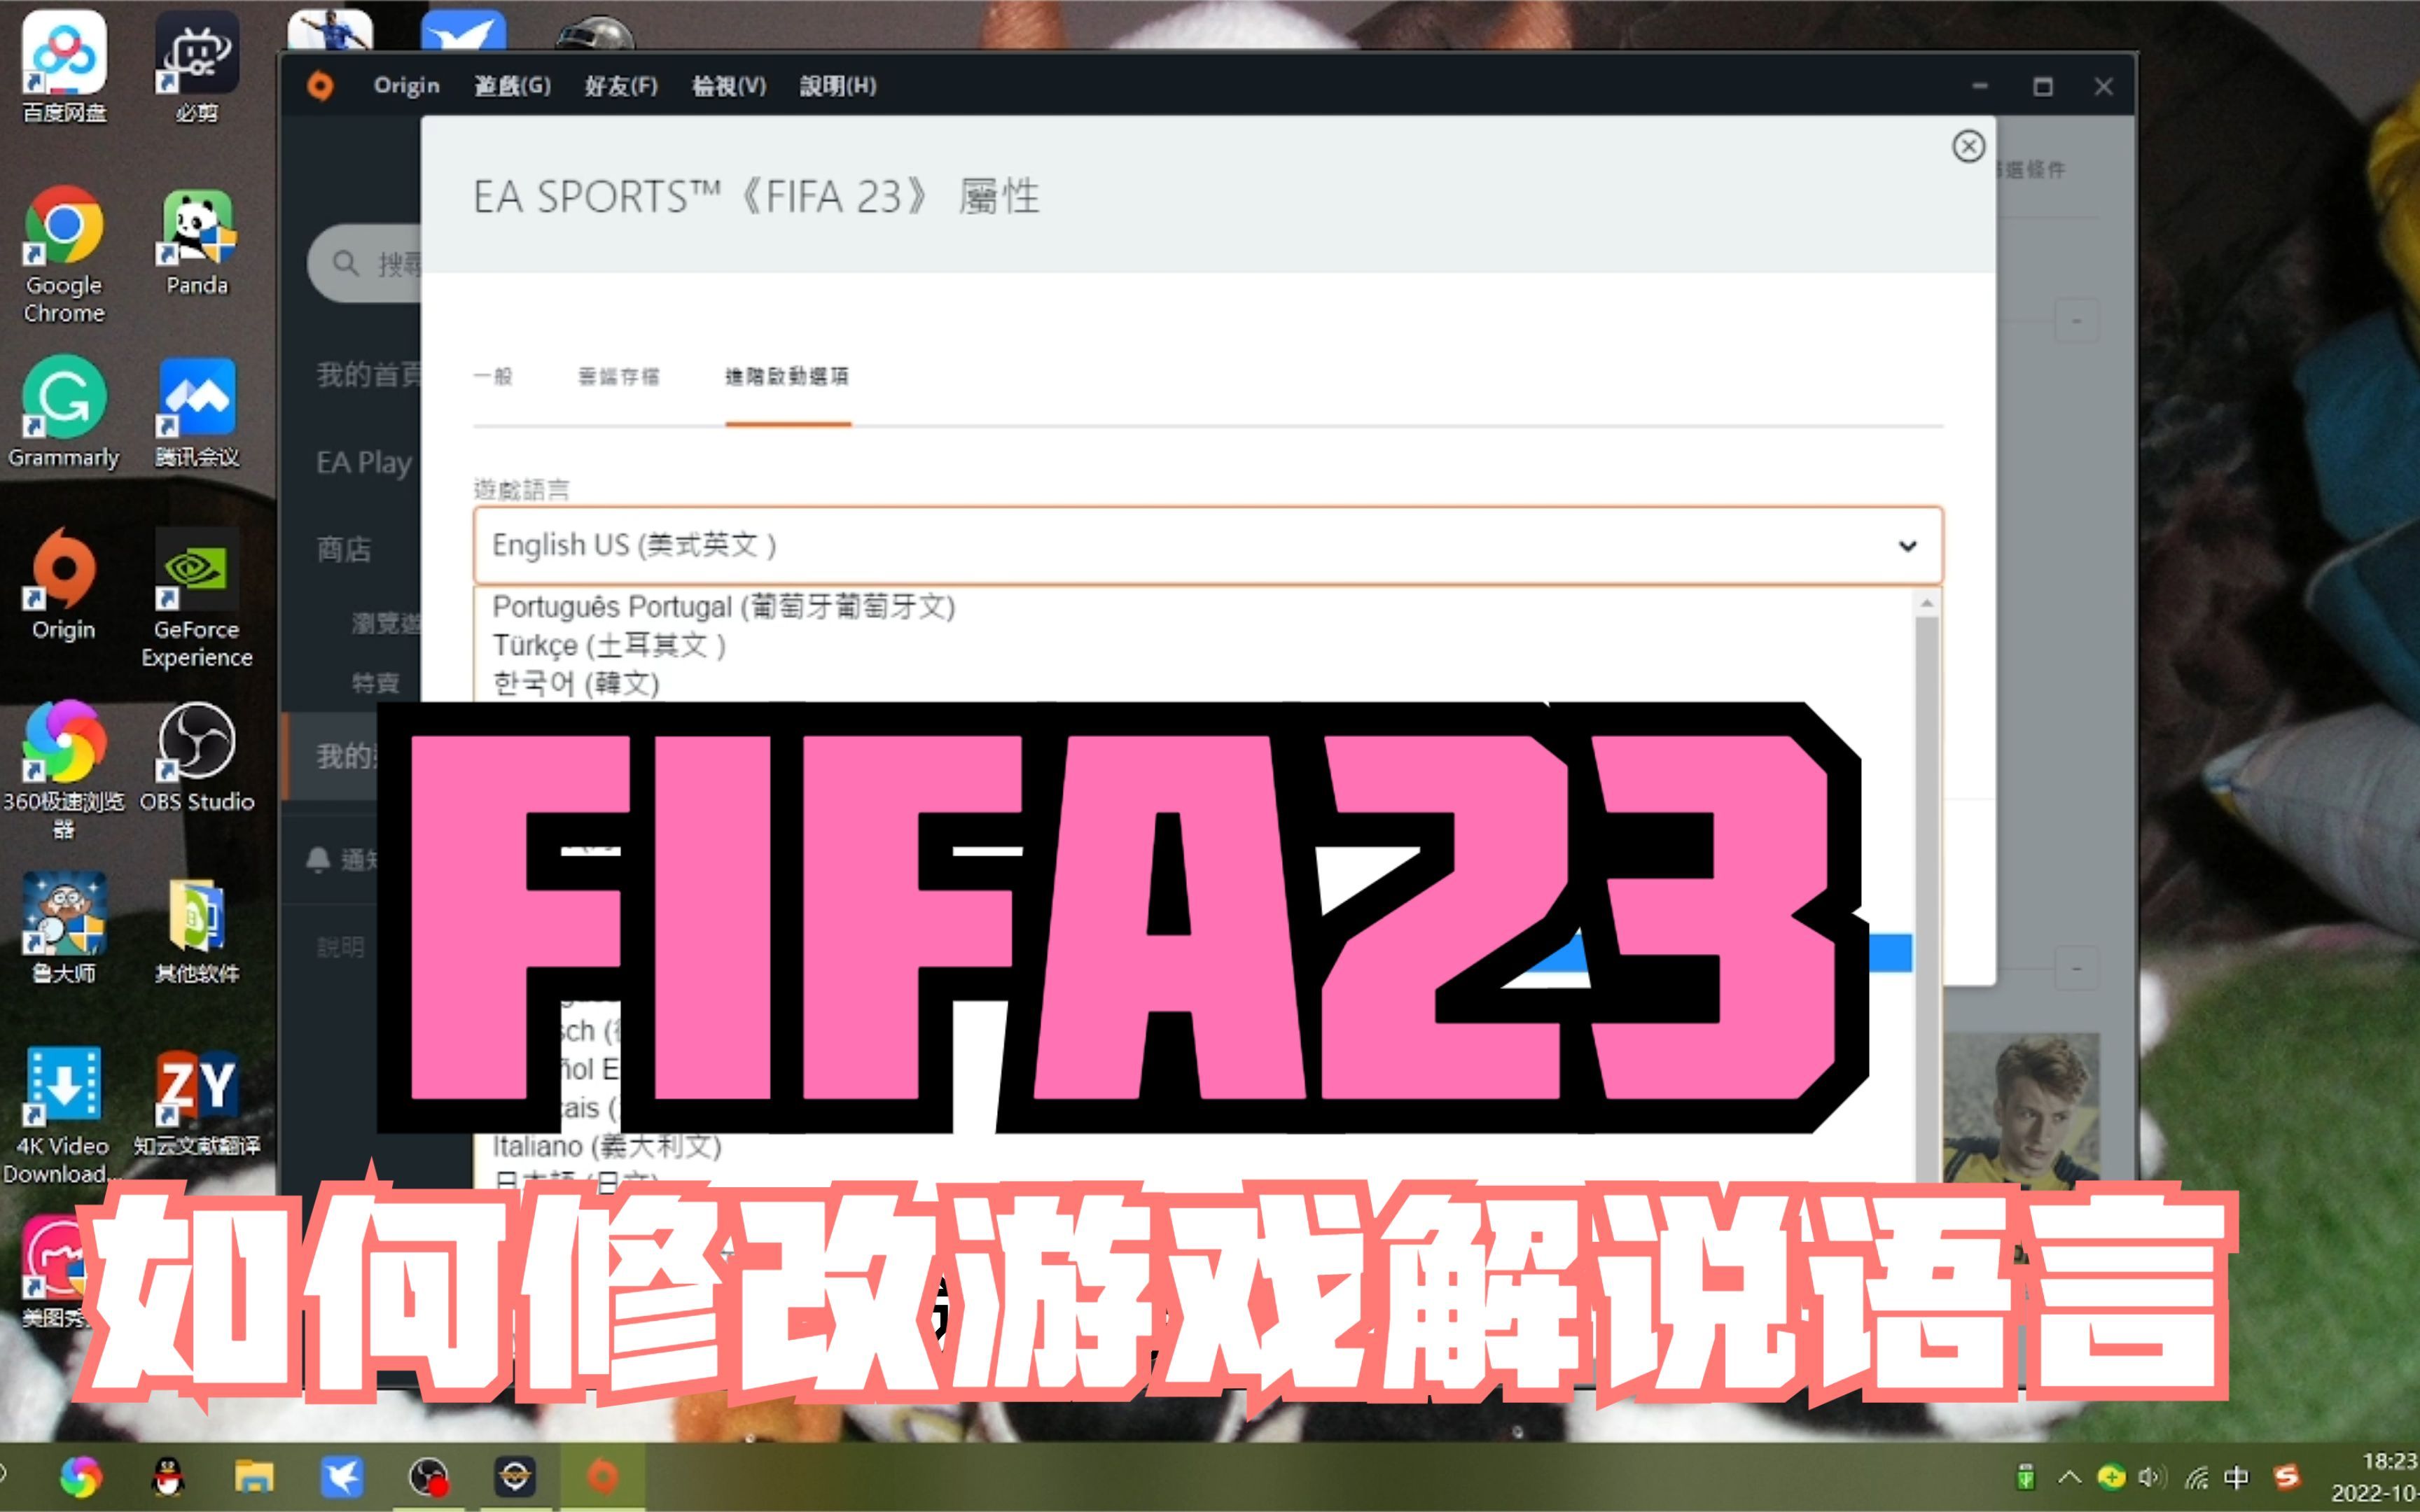
Task: Open the 好友(F) menu
Action: pyautogui.click(x=620, y=86)
